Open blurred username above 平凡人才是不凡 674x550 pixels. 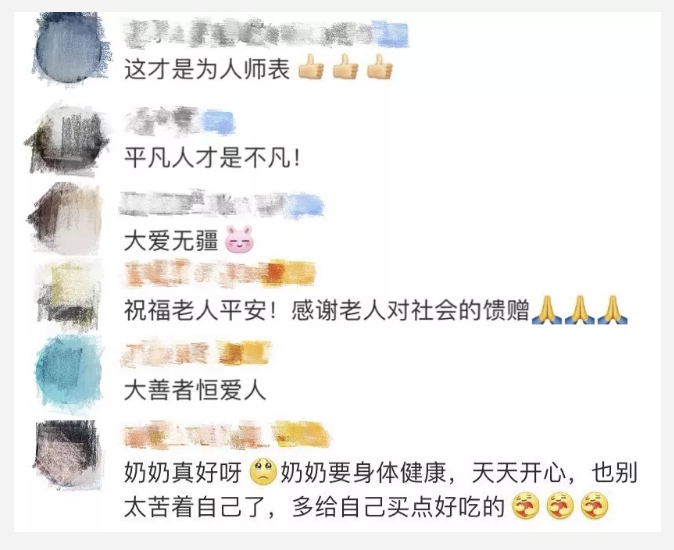point(181,120)
